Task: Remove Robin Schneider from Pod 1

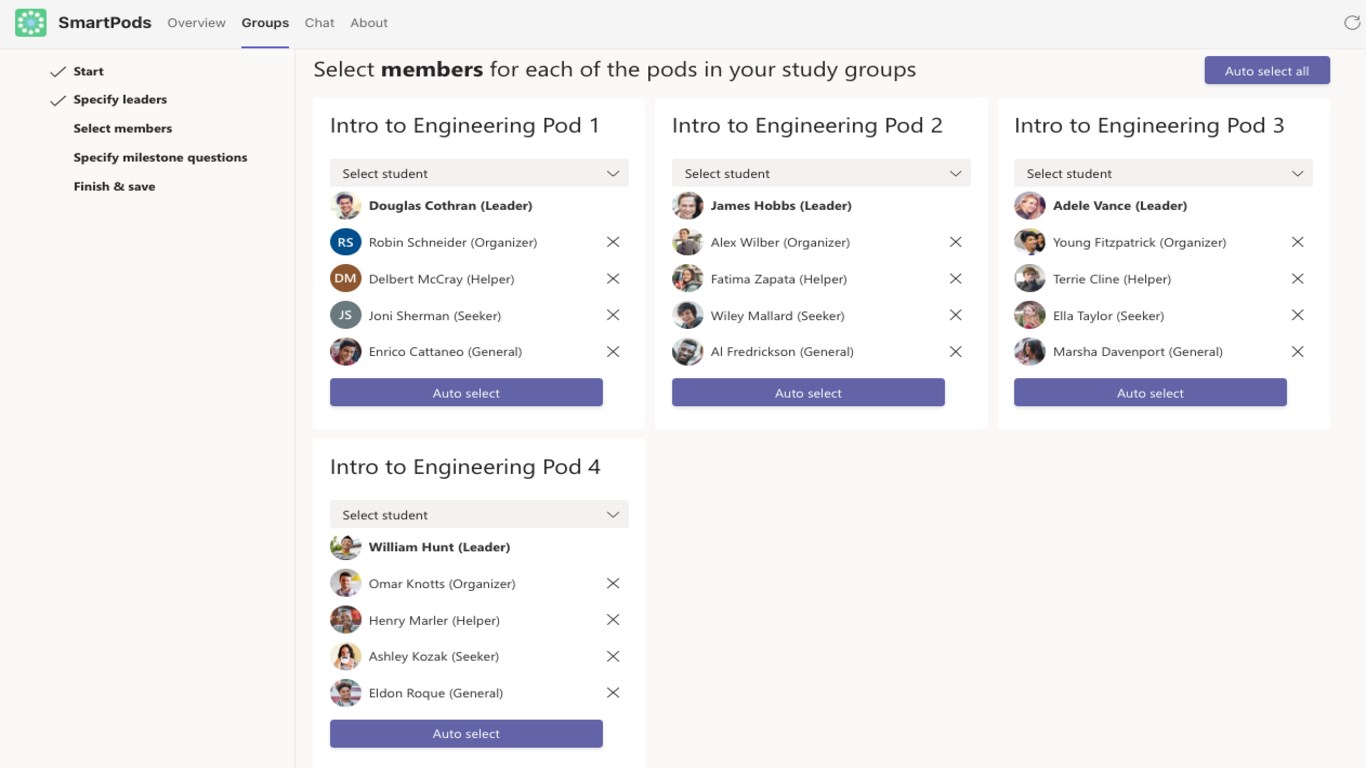Action: coord(613,242)
